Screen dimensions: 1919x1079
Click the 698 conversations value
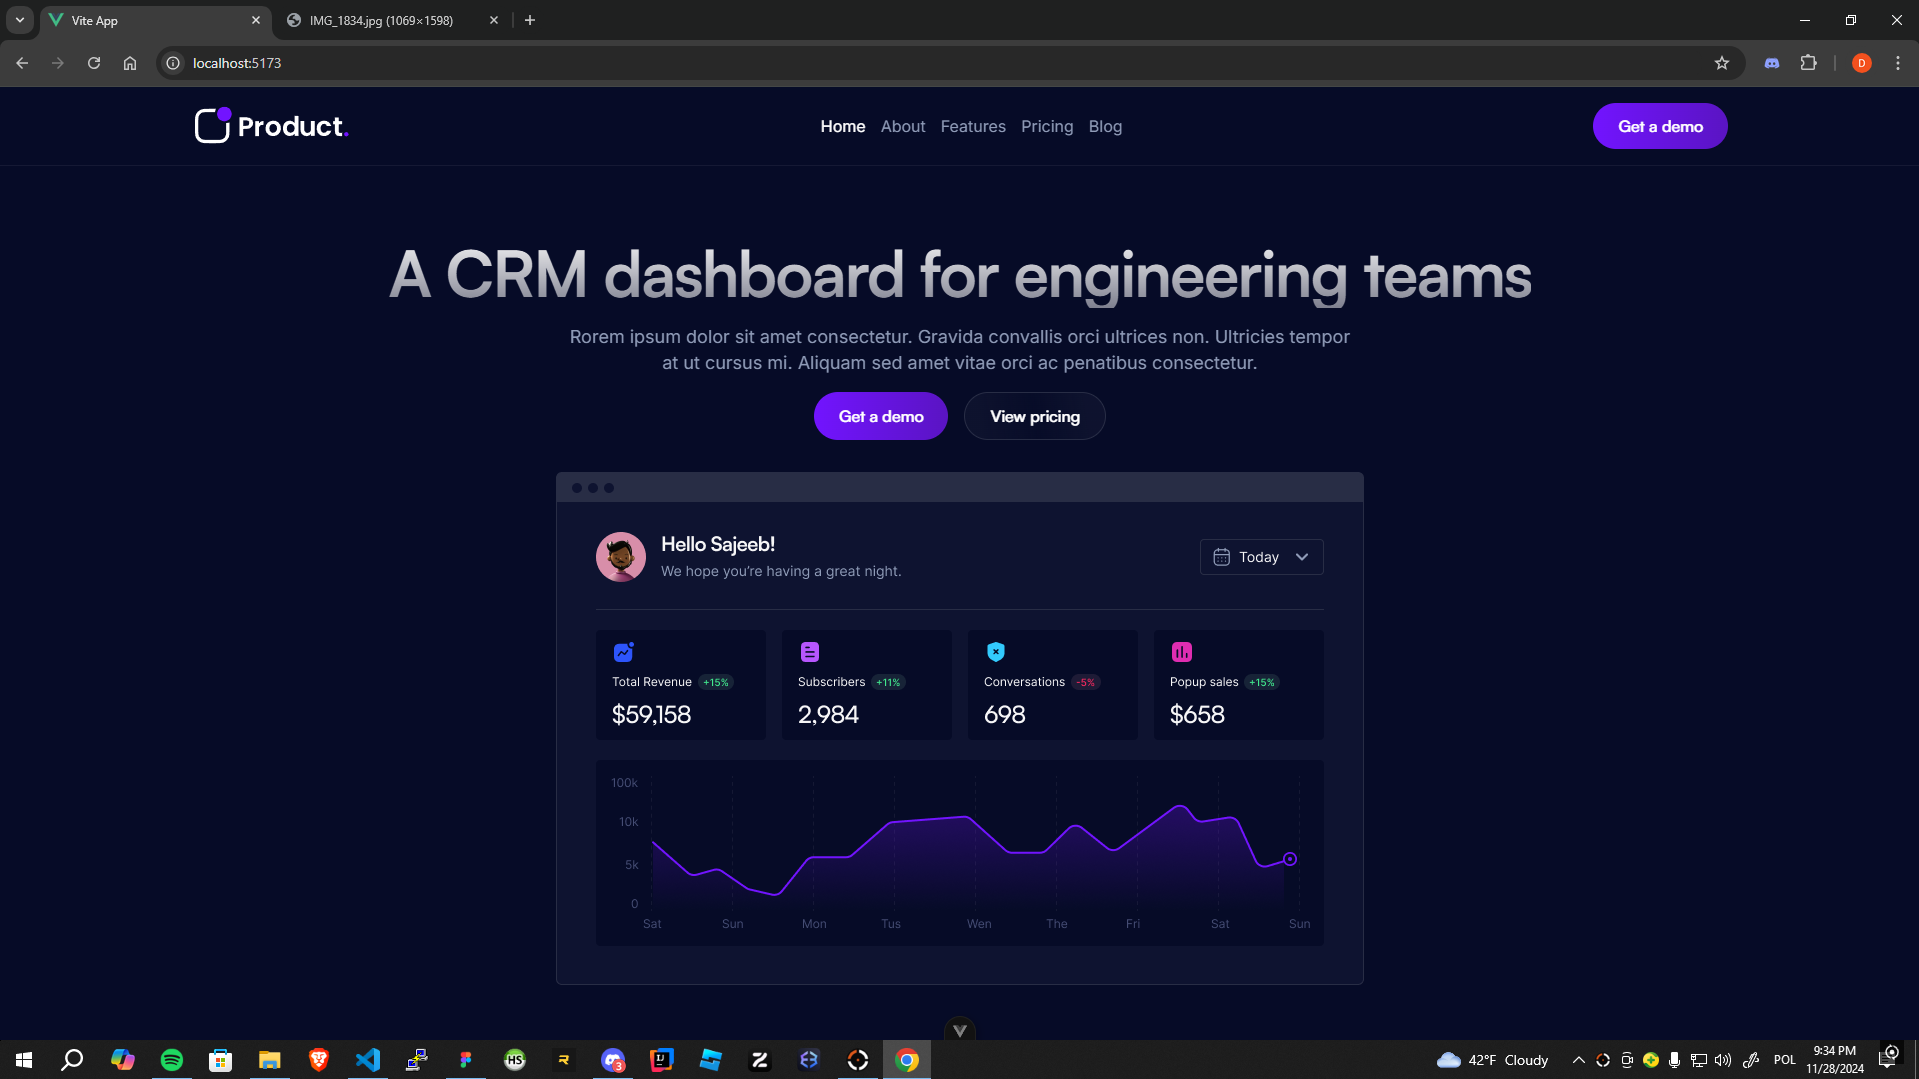click(x=1004, y=714)
